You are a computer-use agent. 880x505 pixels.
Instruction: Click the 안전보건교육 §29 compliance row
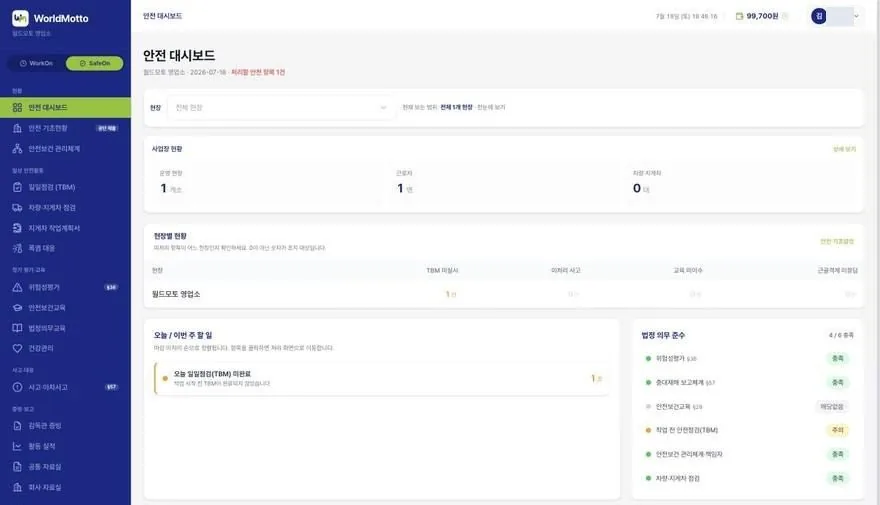(x=747, y=406)
